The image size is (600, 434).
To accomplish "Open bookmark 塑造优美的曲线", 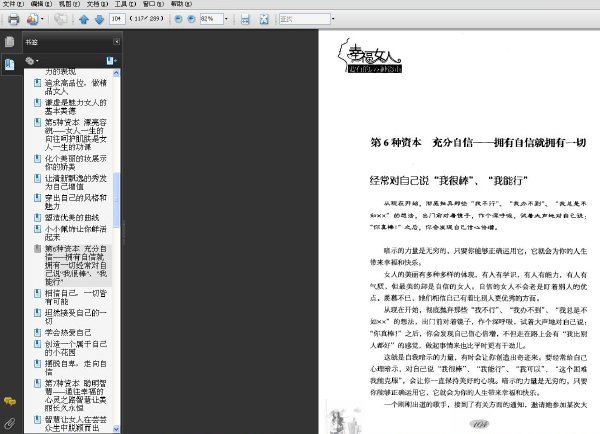I will pos(72,217).
